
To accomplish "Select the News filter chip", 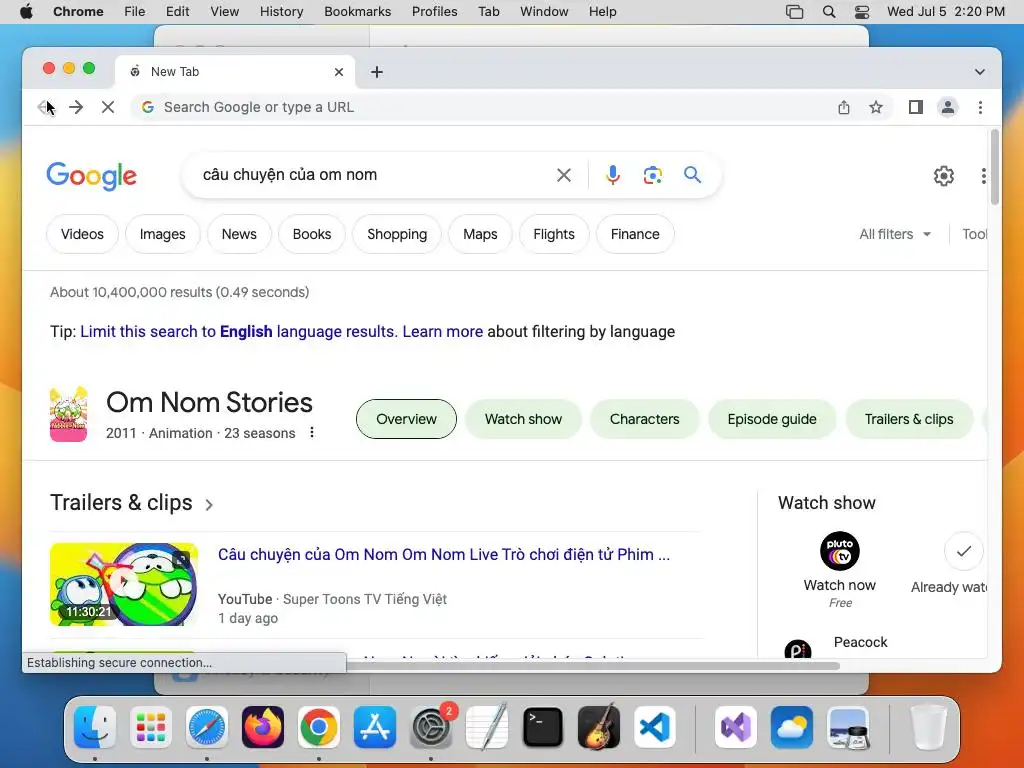I will coord(239,234).
